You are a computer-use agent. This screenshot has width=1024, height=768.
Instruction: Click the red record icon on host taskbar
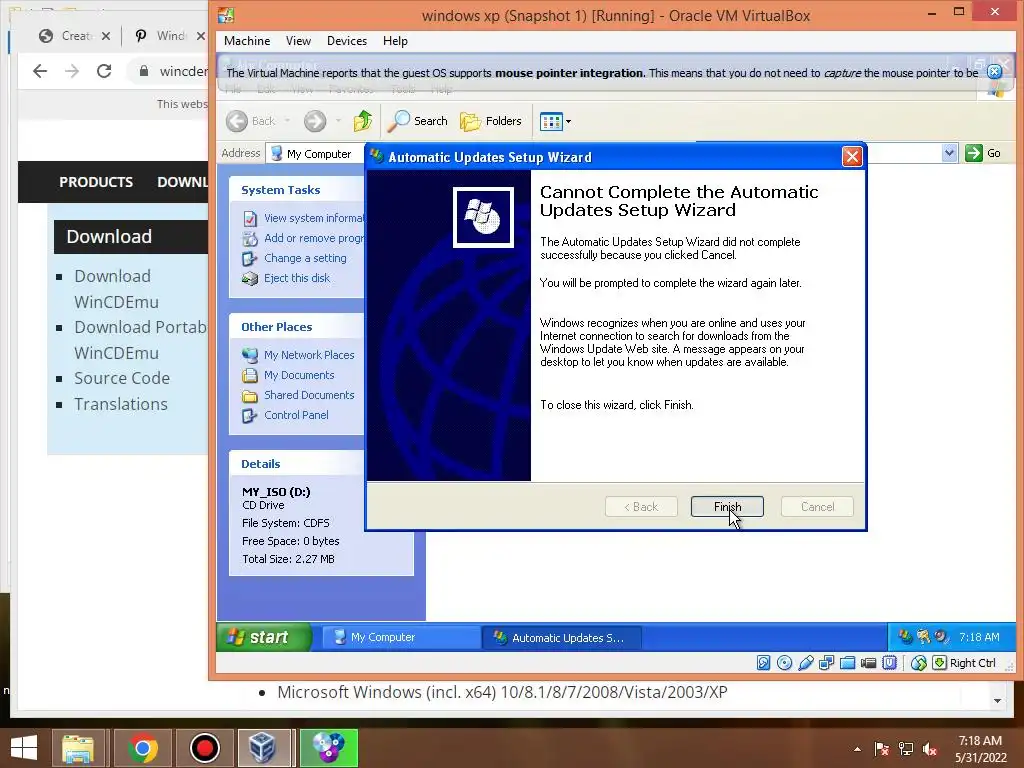(x=204, y=748)
